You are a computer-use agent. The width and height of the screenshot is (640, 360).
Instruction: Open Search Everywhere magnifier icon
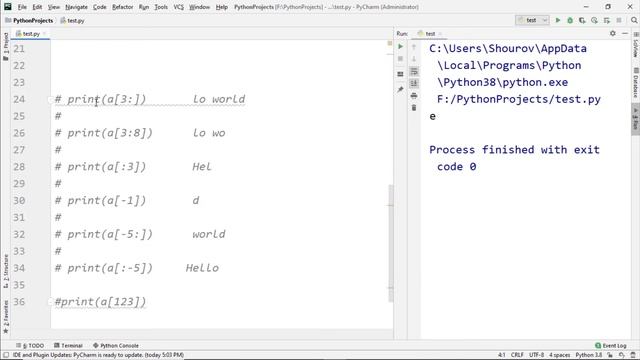pyautogui.click(x=634, y=20)
